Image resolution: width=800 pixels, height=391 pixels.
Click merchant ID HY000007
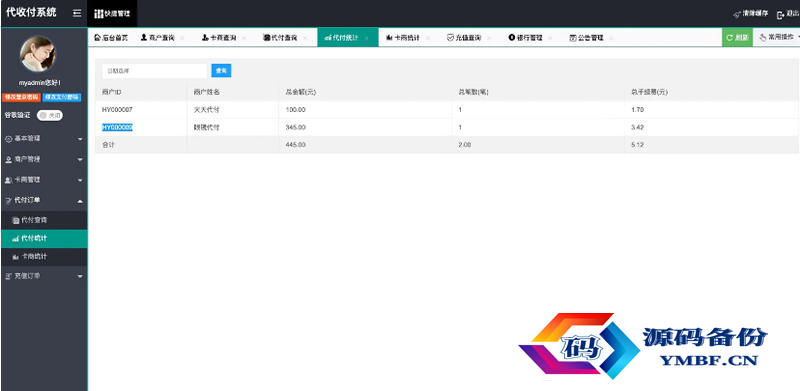(x=117, y=110)
